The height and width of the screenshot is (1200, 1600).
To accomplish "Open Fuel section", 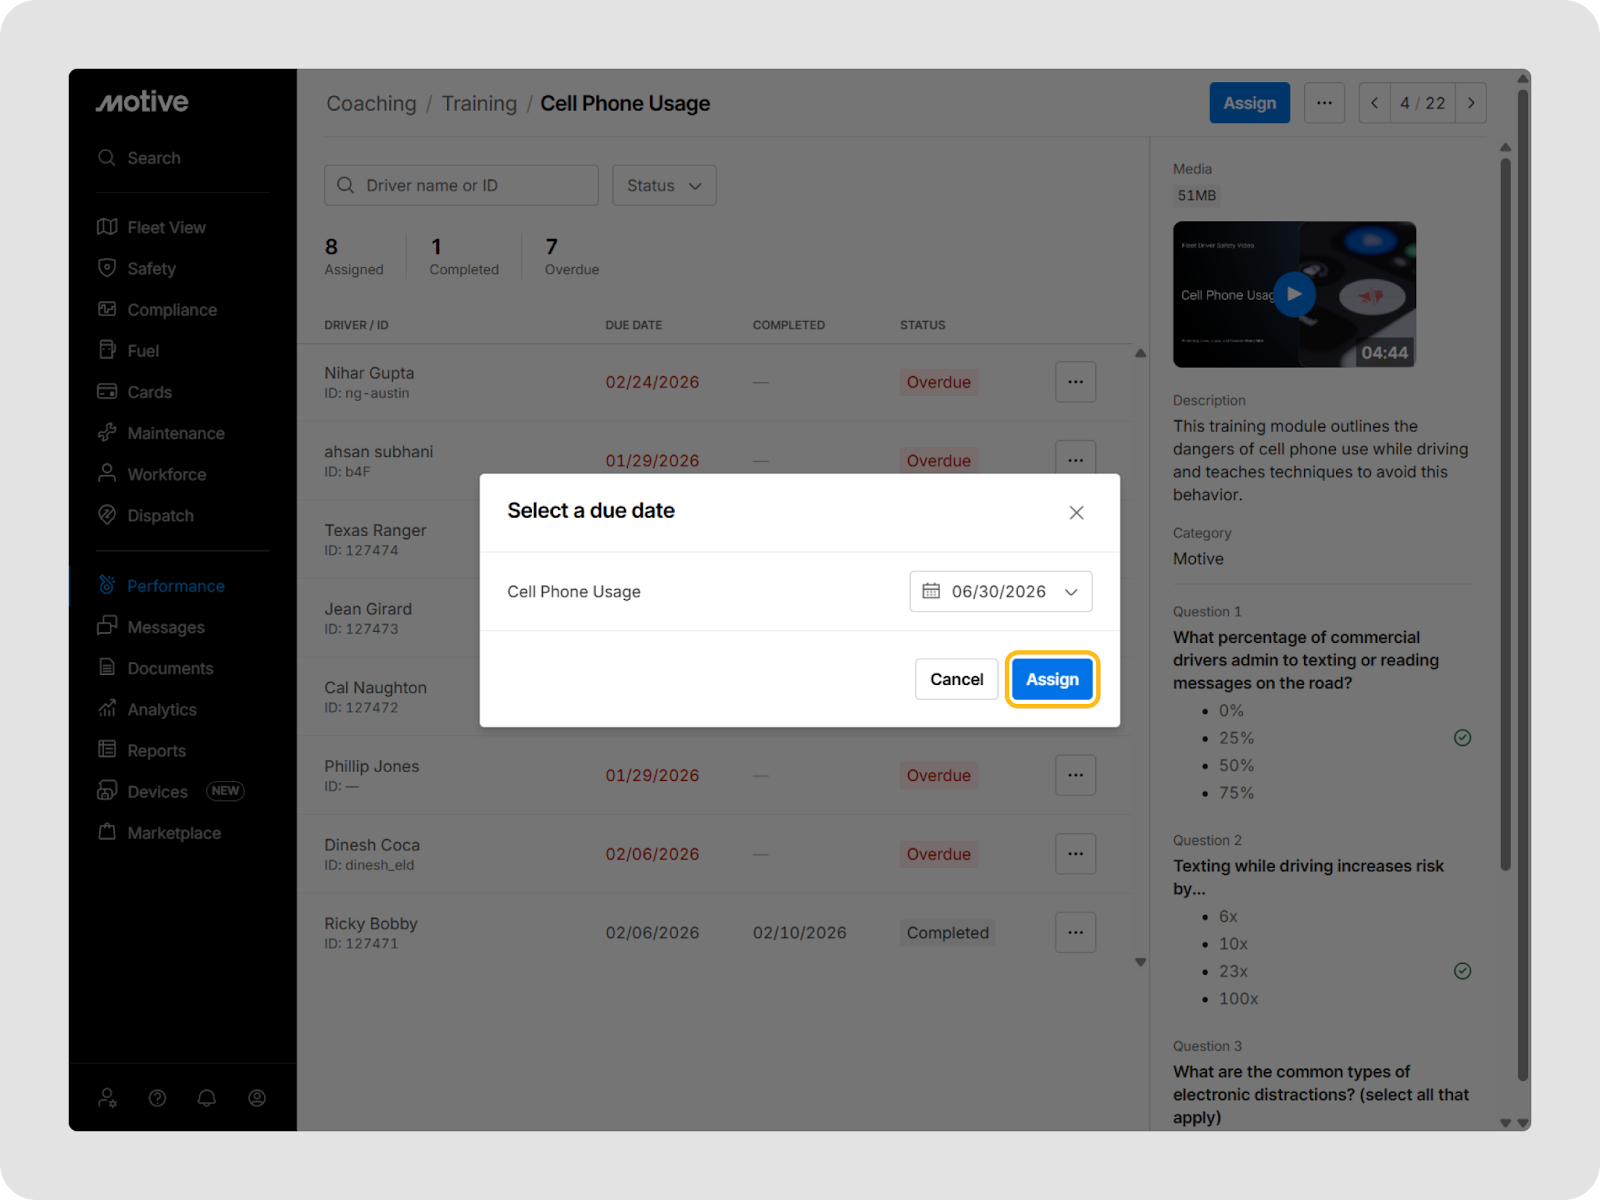I will (x=128, y=351).
